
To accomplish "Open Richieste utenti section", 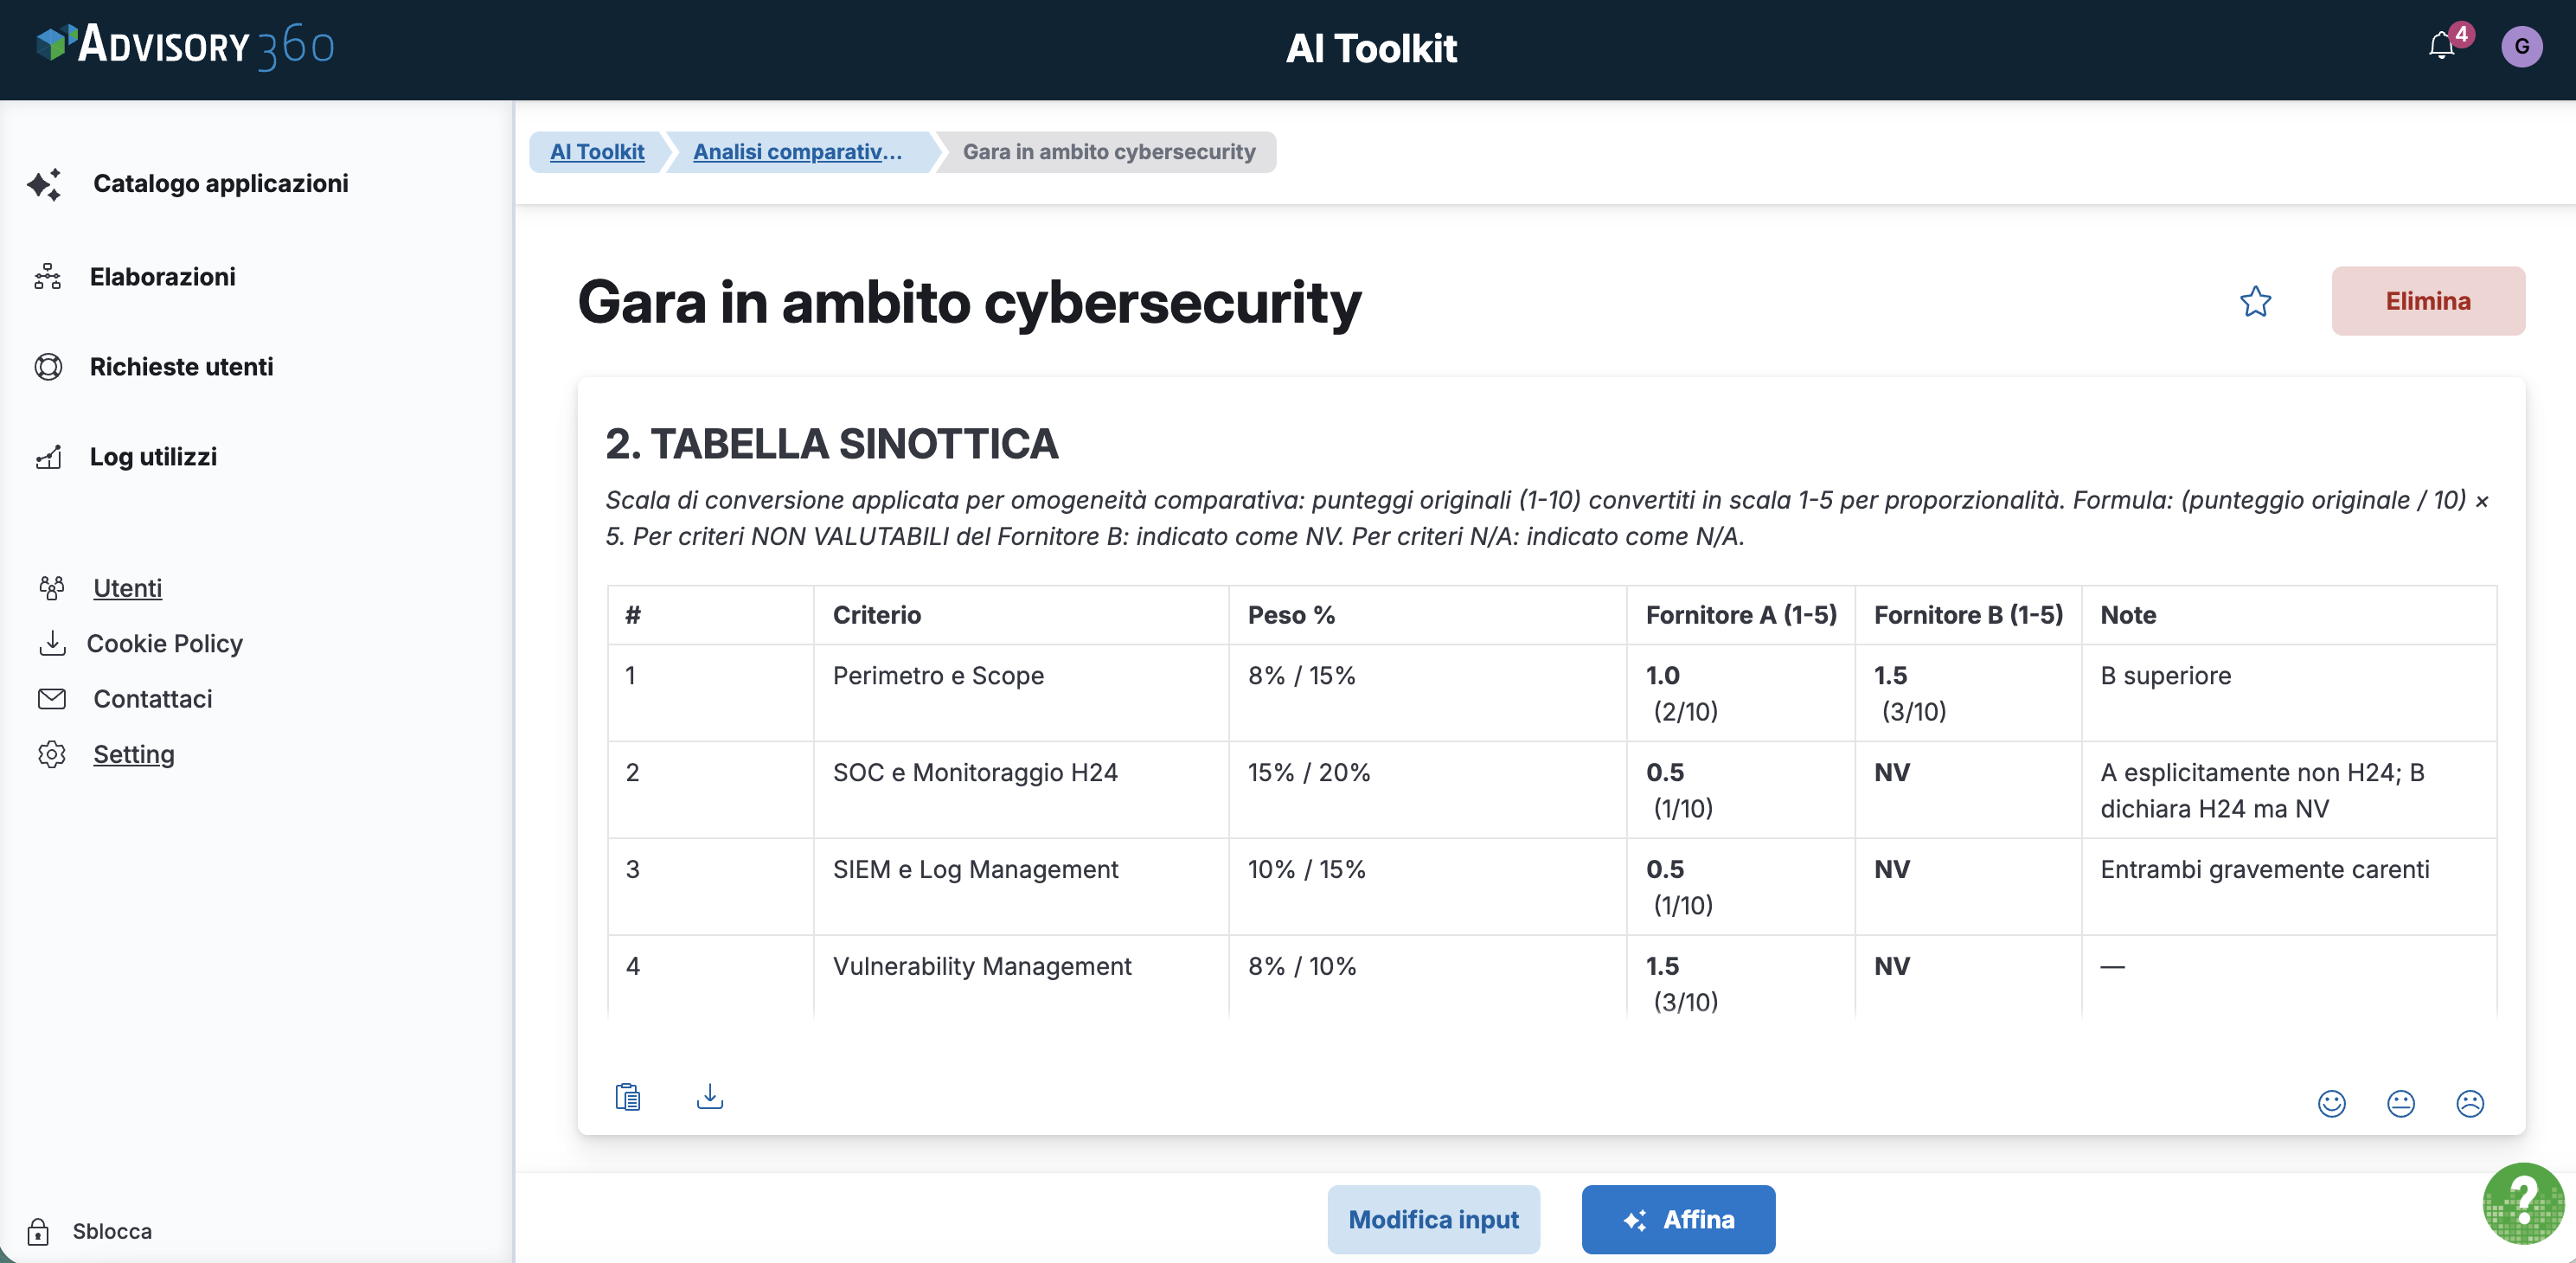I will tap(181, 366).
